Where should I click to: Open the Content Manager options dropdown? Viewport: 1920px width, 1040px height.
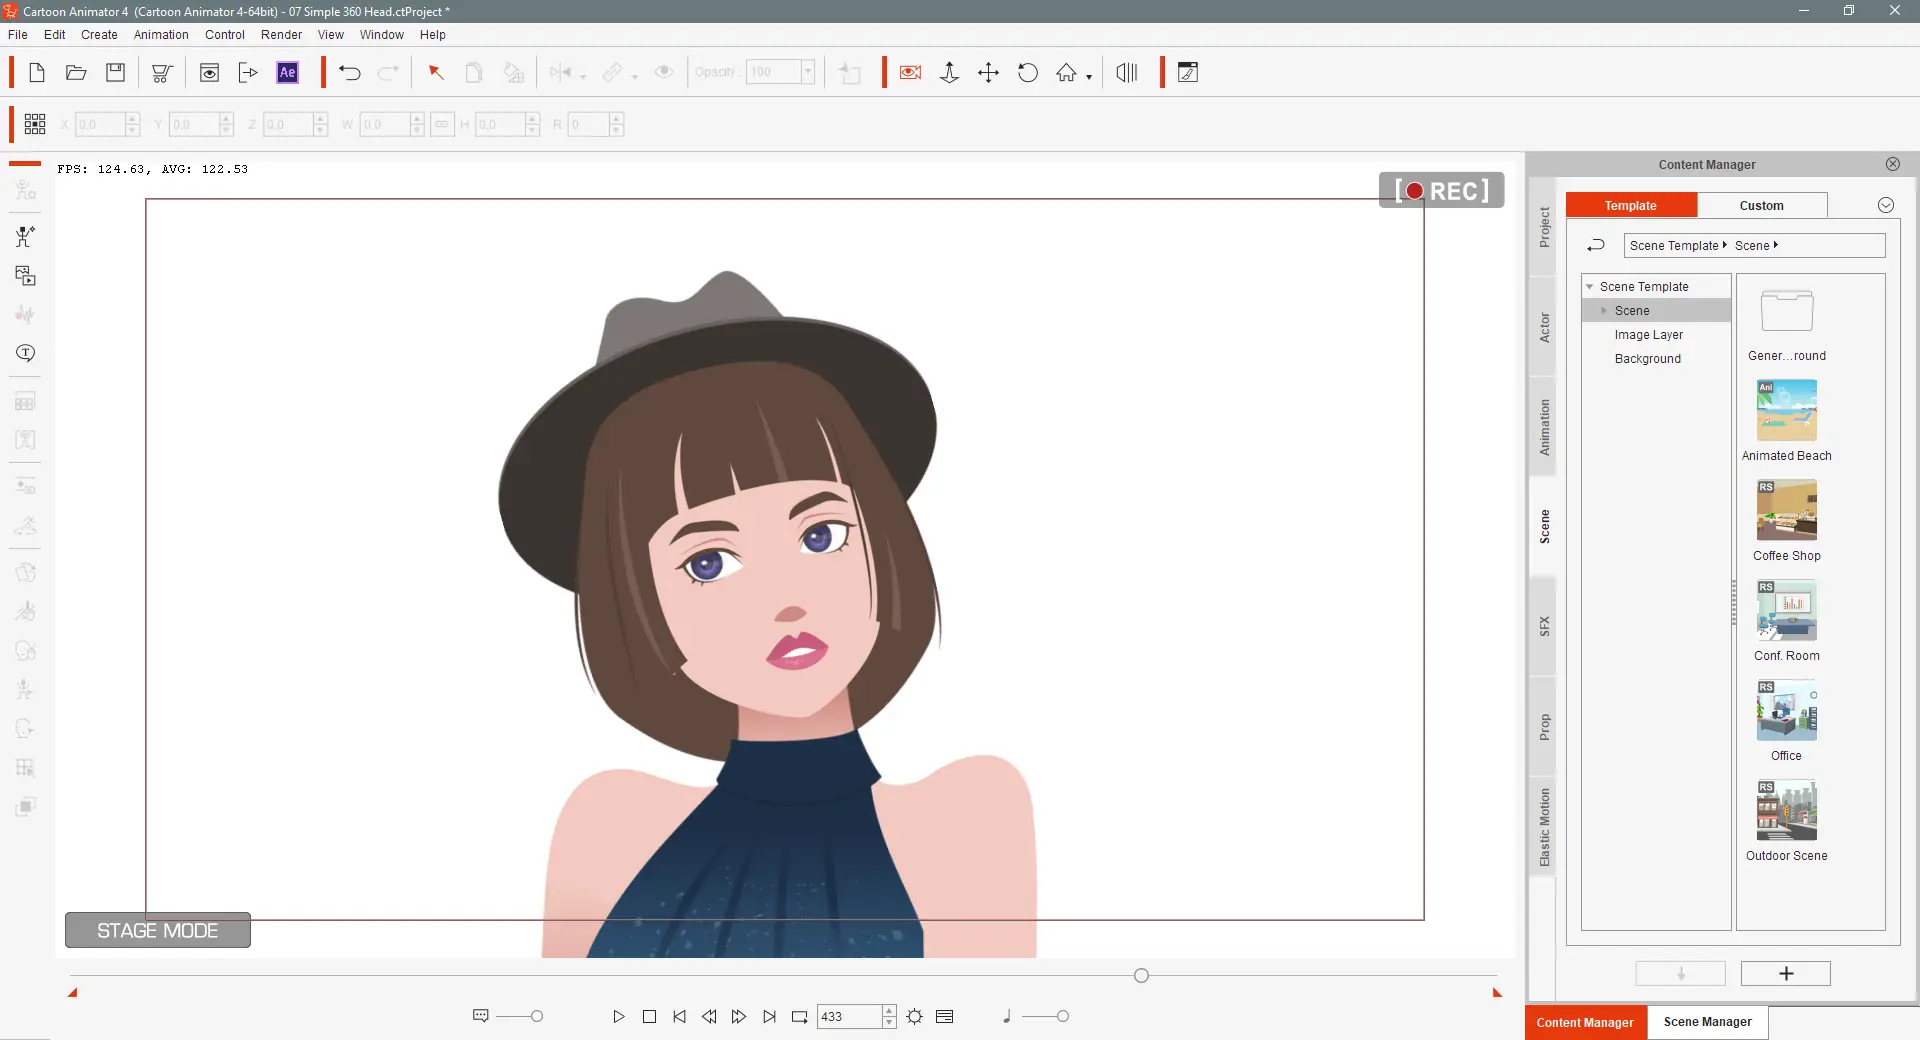coord(1885,205)
